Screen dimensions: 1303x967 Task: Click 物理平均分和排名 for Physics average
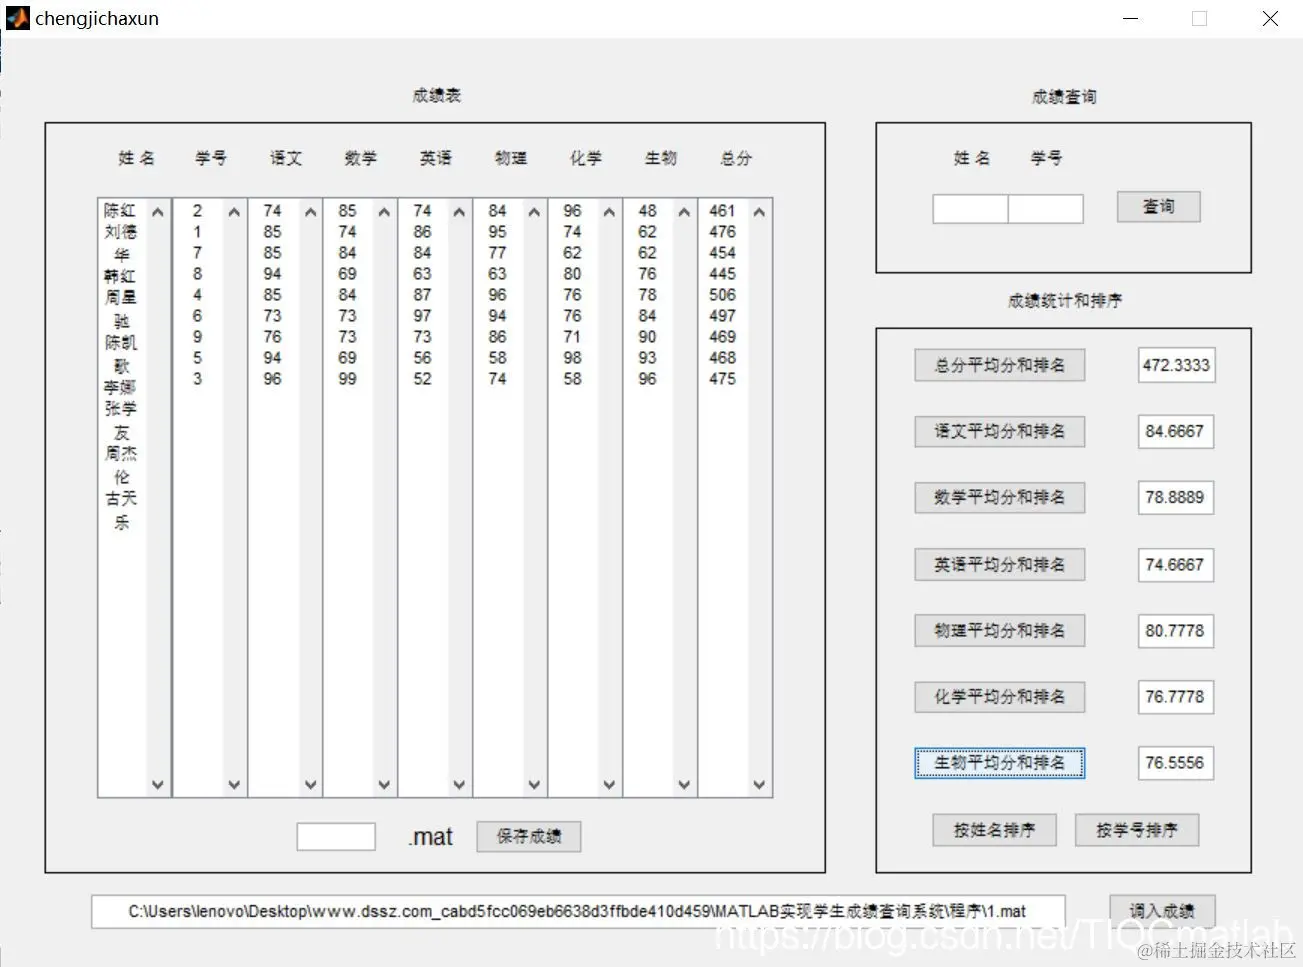click(x=999, y=630)
